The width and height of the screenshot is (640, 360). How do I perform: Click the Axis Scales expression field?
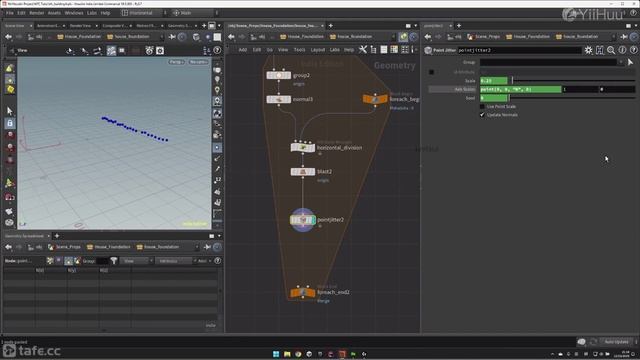(x=520, y=89)
